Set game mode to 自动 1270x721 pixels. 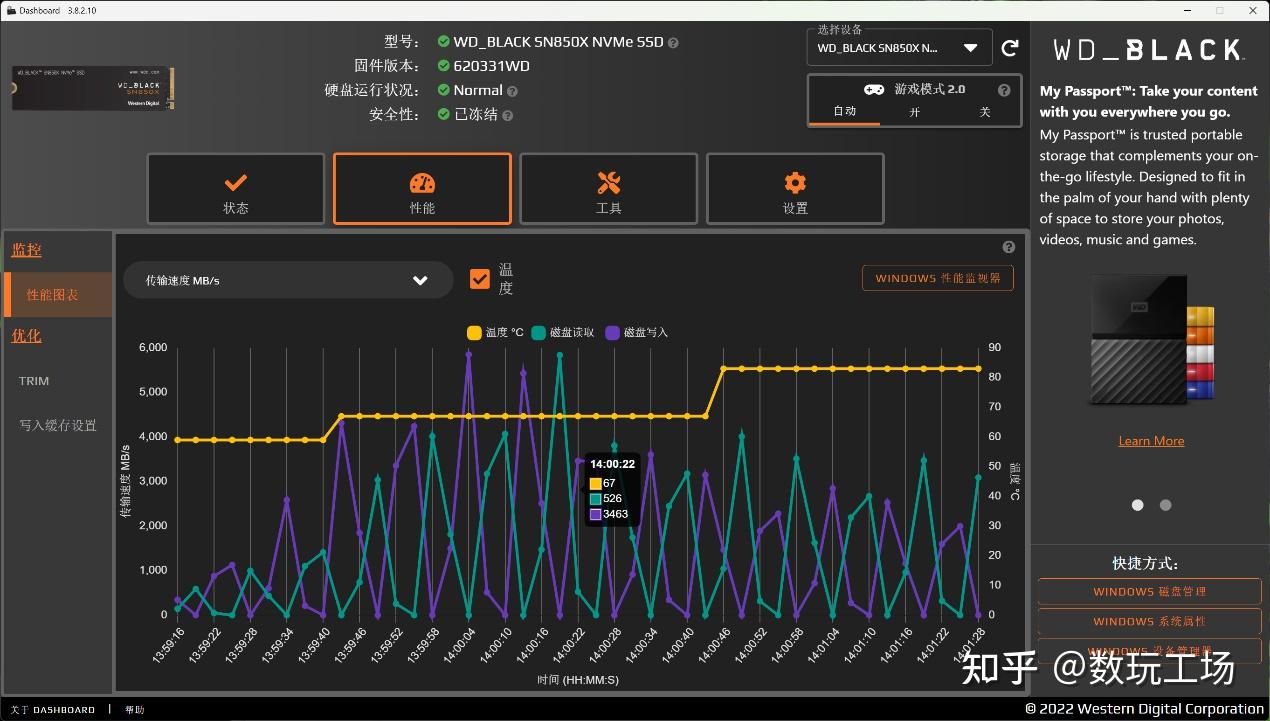click(x=845, y=112)
